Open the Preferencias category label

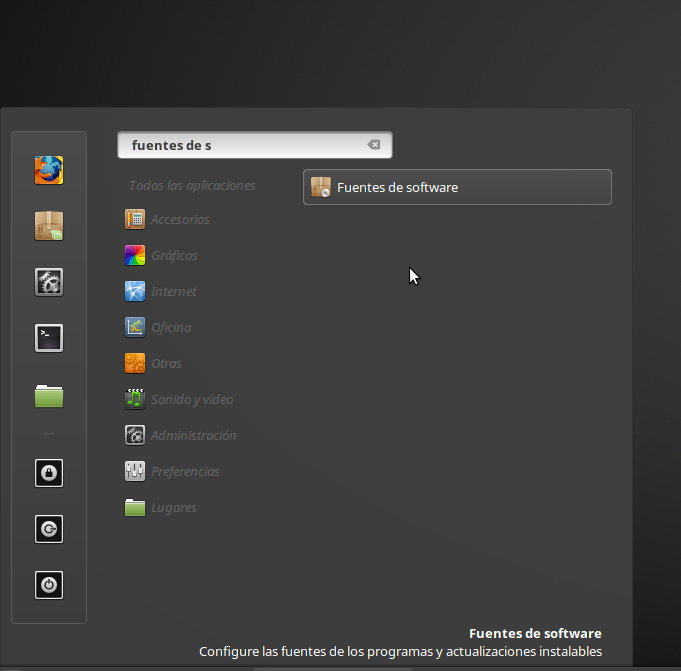(x=185, y=472)
